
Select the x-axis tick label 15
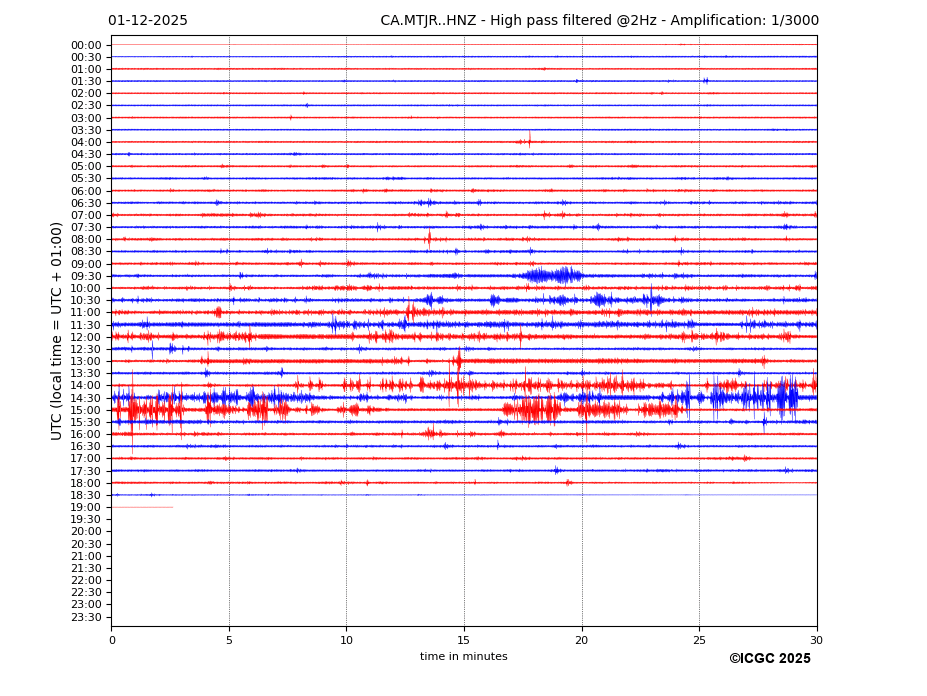(x=464, y=640)
